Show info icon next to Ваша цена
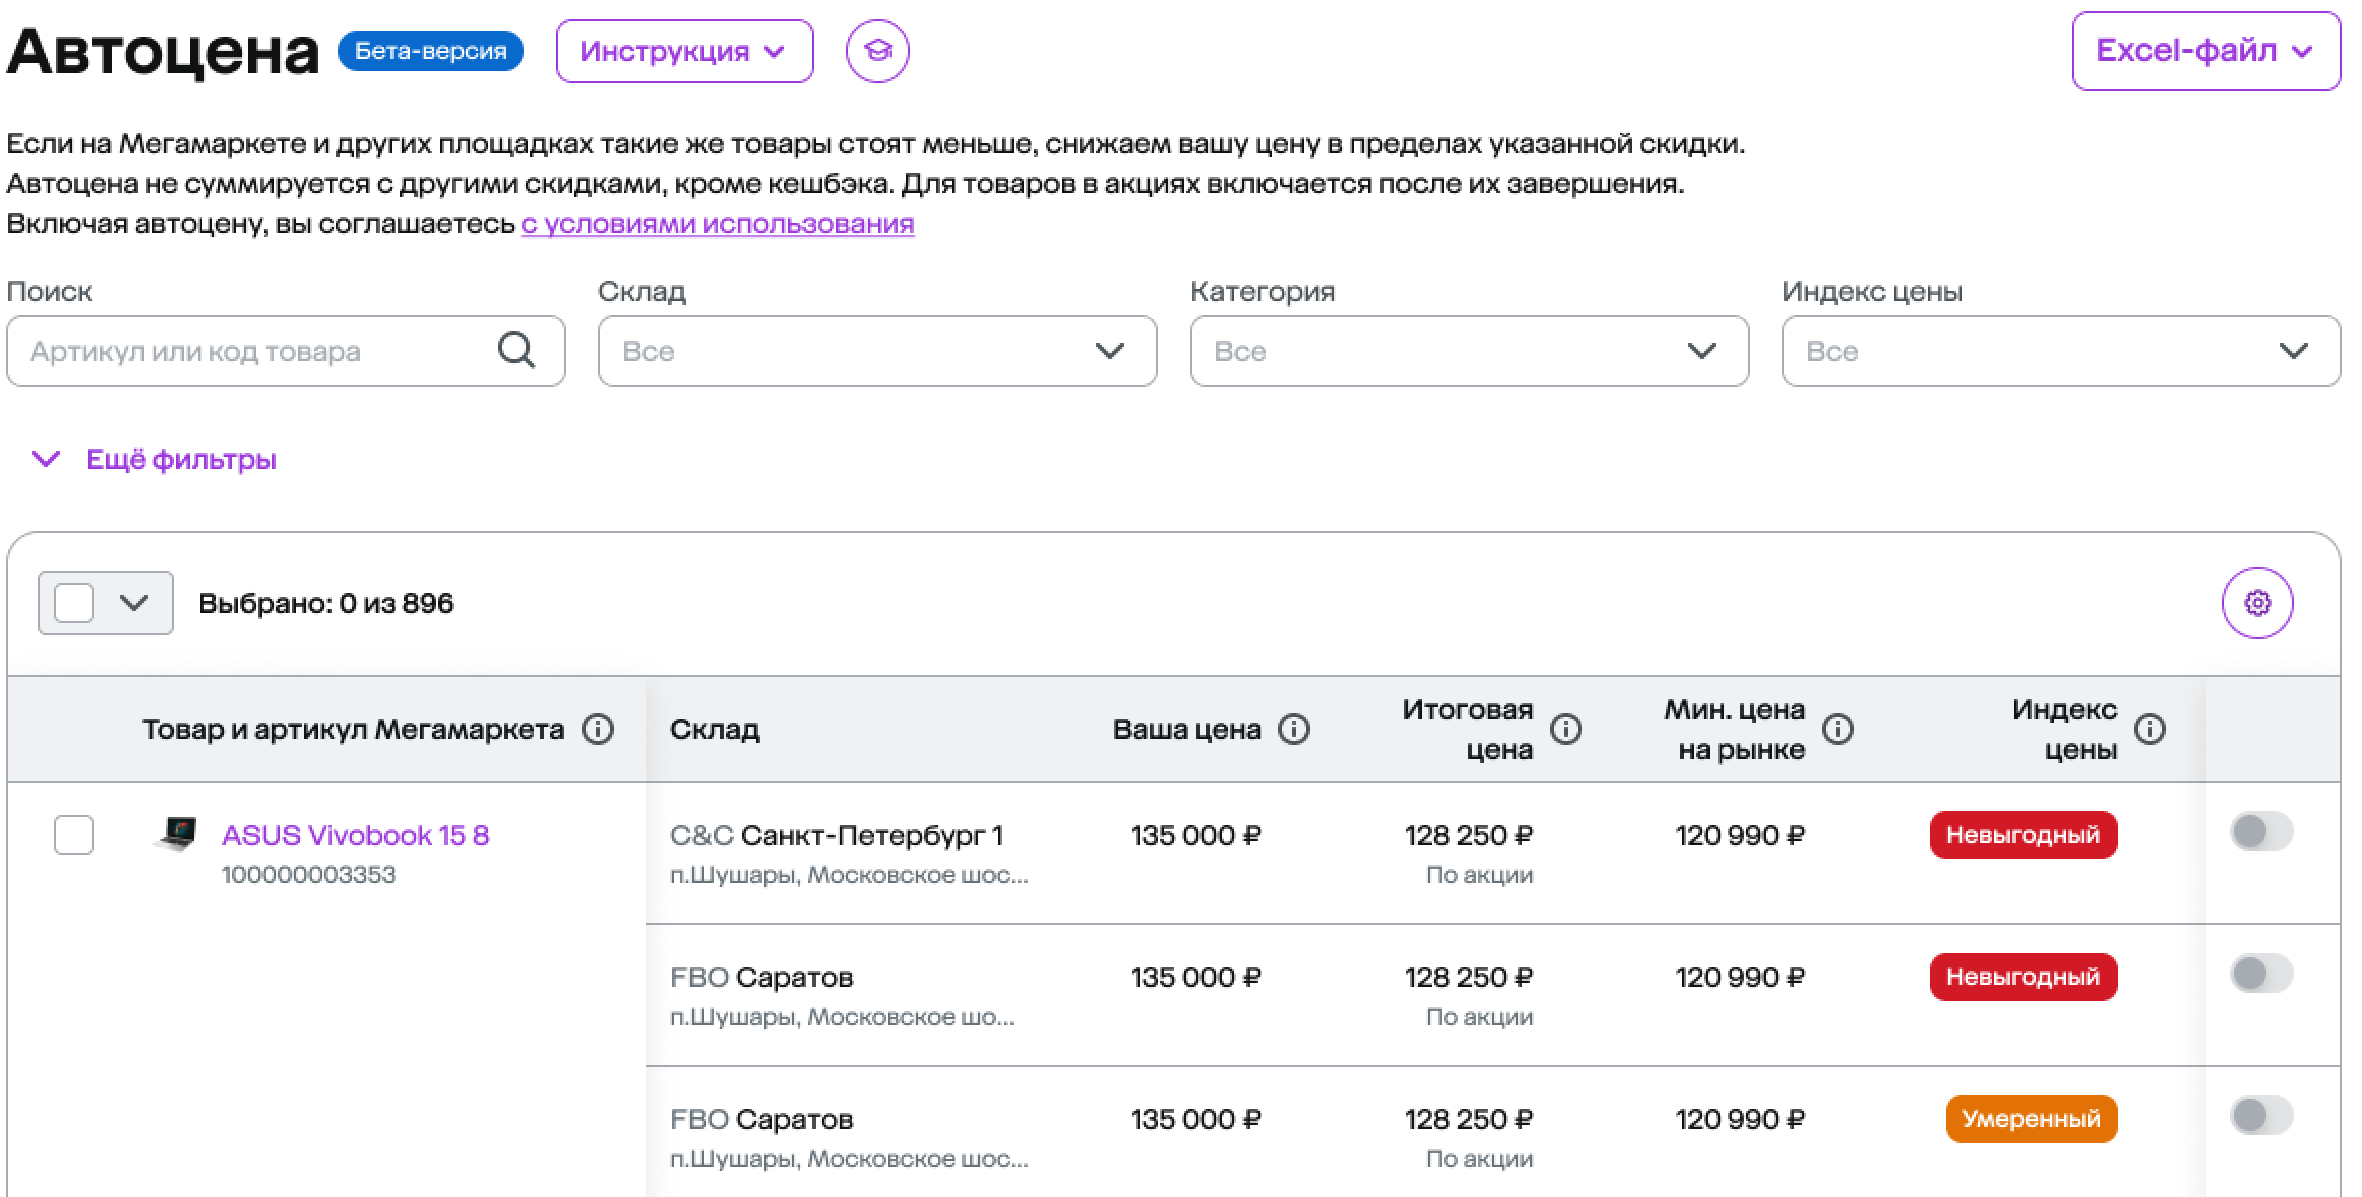2362x1197 pixels. click(x=1293, y=729)
